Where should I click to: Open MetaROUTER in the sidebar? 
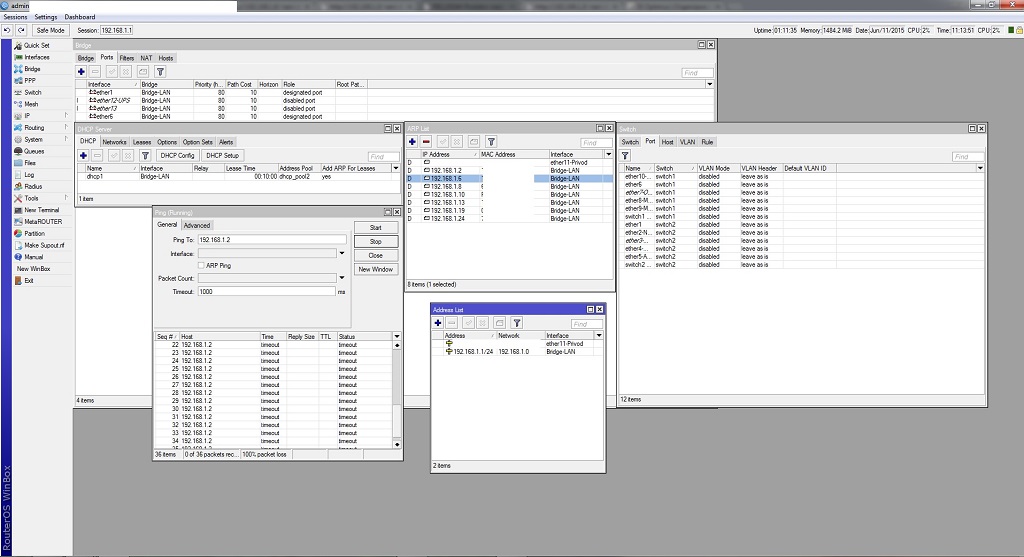pyautogui.click(x=43, y=222)
